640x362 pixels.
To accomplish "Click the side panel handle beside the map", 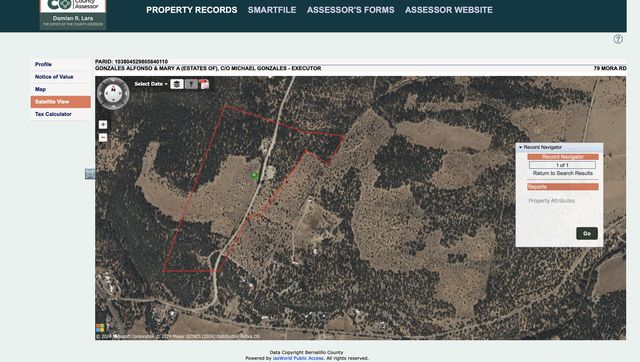I will [x=90, y=174].
